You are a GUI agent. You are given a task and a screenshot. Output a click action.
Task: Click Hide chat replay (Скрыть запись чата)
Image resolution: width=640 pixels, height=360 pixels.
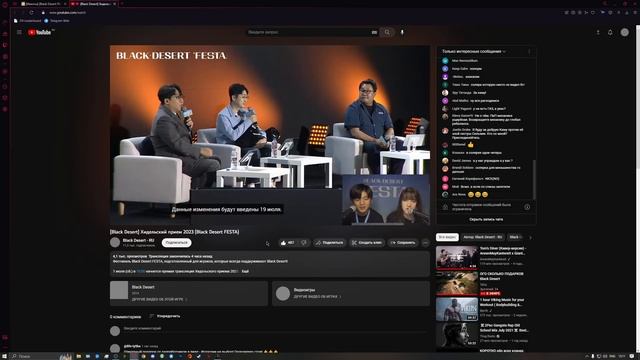tap(486, 219)
